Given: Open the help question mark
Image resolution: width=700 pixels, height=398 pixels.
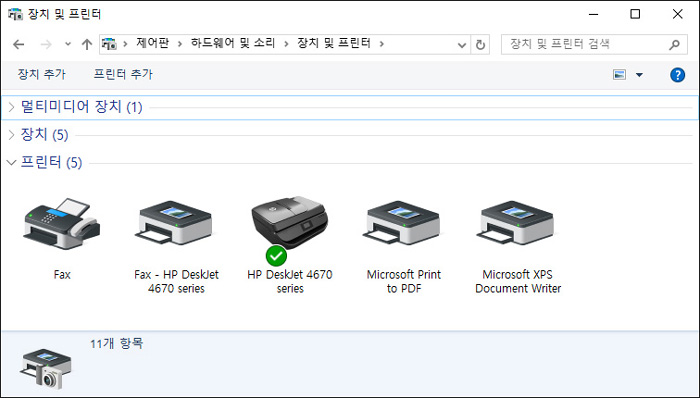Looking at the screenshot, I should pos(677,75).
